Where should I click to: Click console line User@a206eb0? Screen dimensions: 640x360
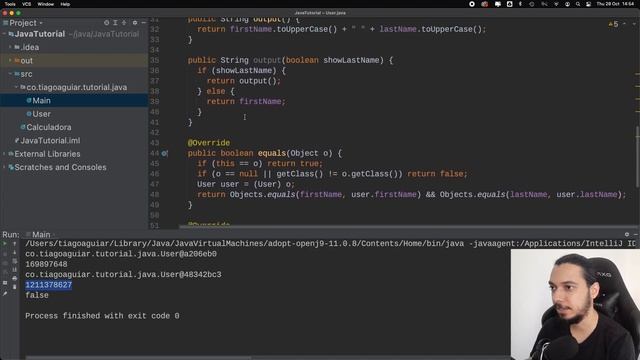121,254
